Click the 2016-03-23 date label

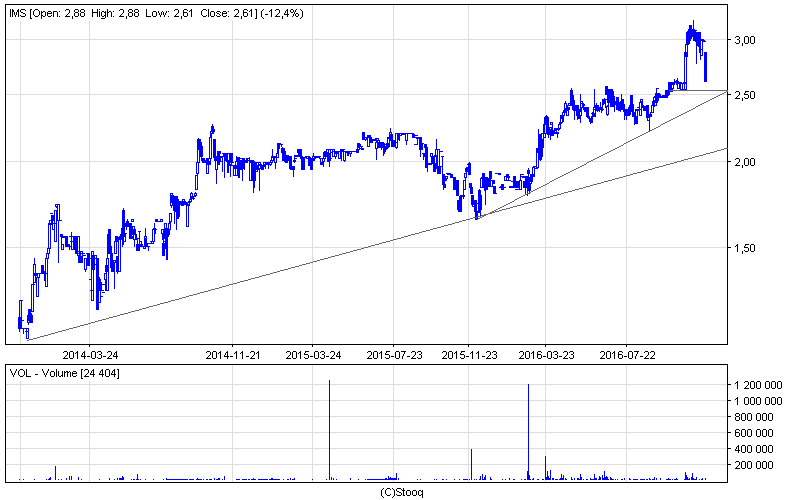546,355
